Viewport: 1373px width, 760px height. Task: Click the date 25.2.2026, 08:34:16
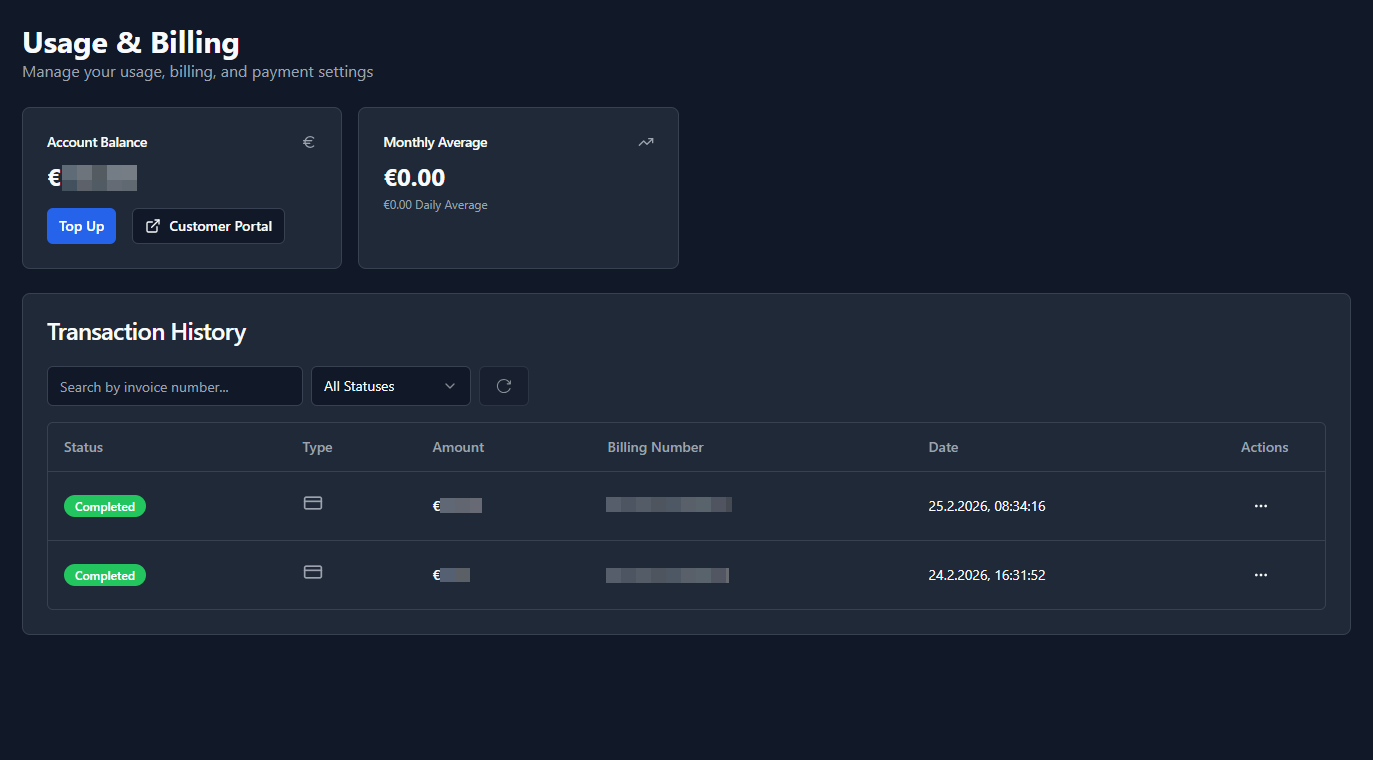(986, 506)
